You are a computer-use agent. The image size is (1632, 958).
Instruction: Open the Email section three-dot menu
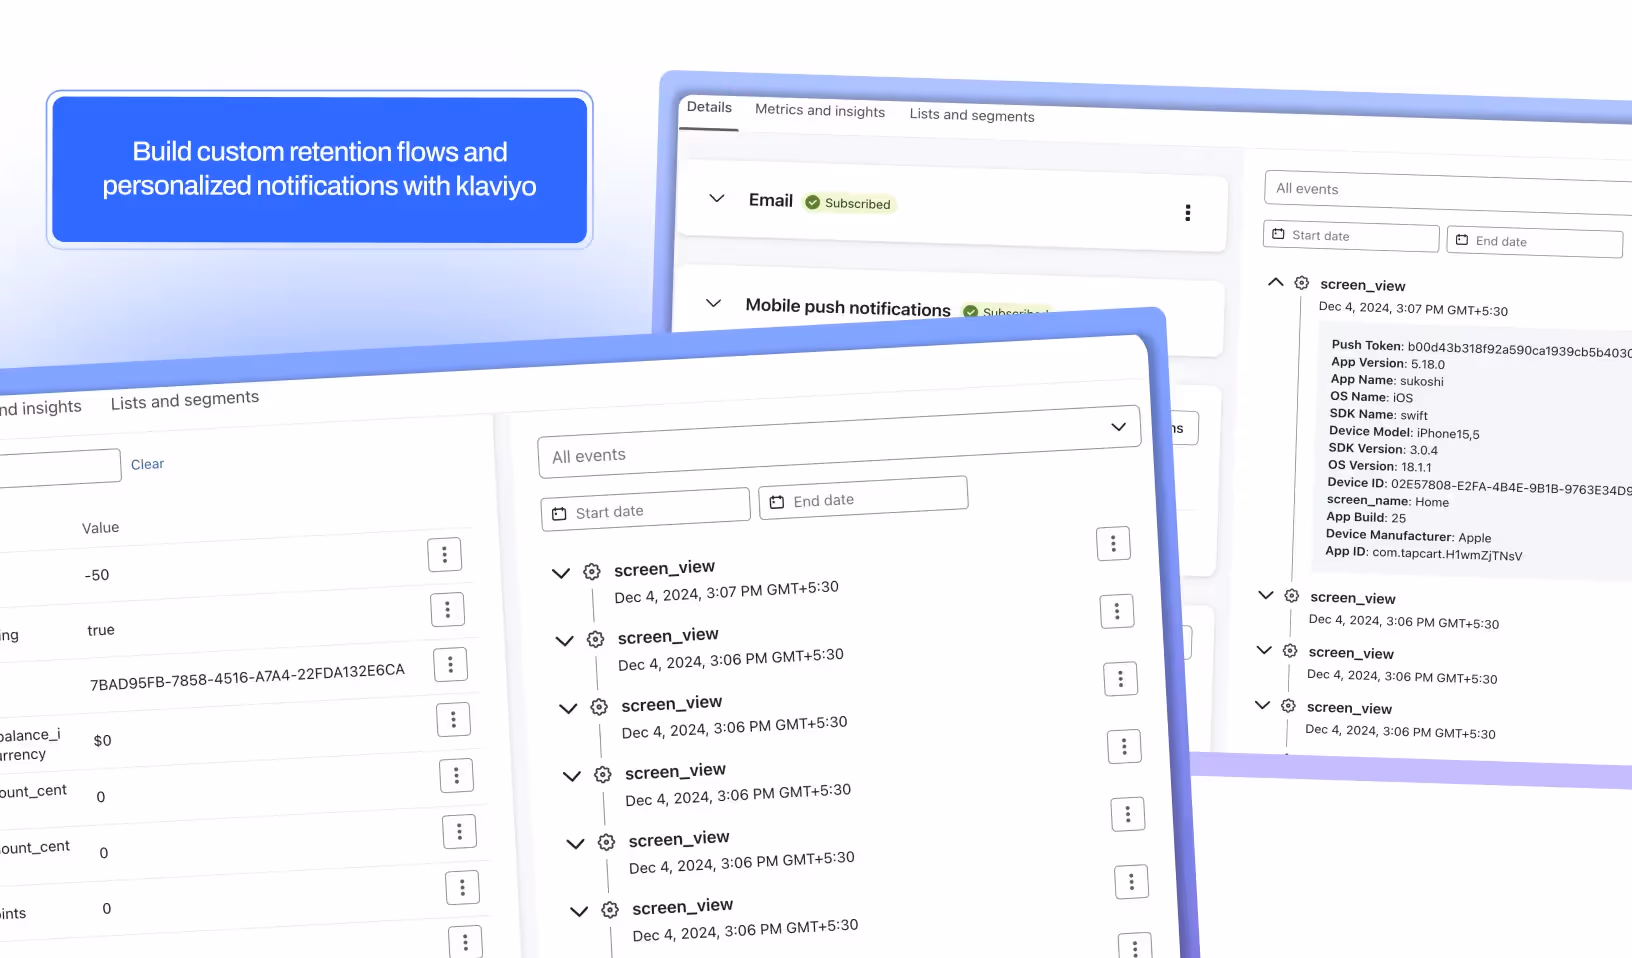click(x=1187, y=212)
